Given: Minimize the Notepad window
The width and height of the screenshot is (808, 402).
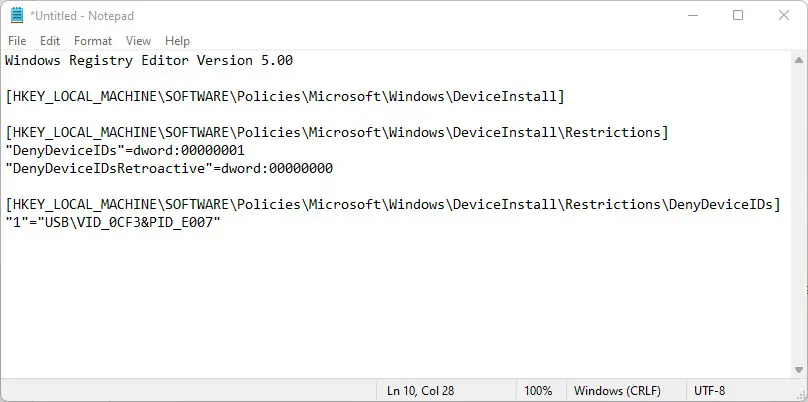Looking at the screenshot, I should (x=693, y=15).
